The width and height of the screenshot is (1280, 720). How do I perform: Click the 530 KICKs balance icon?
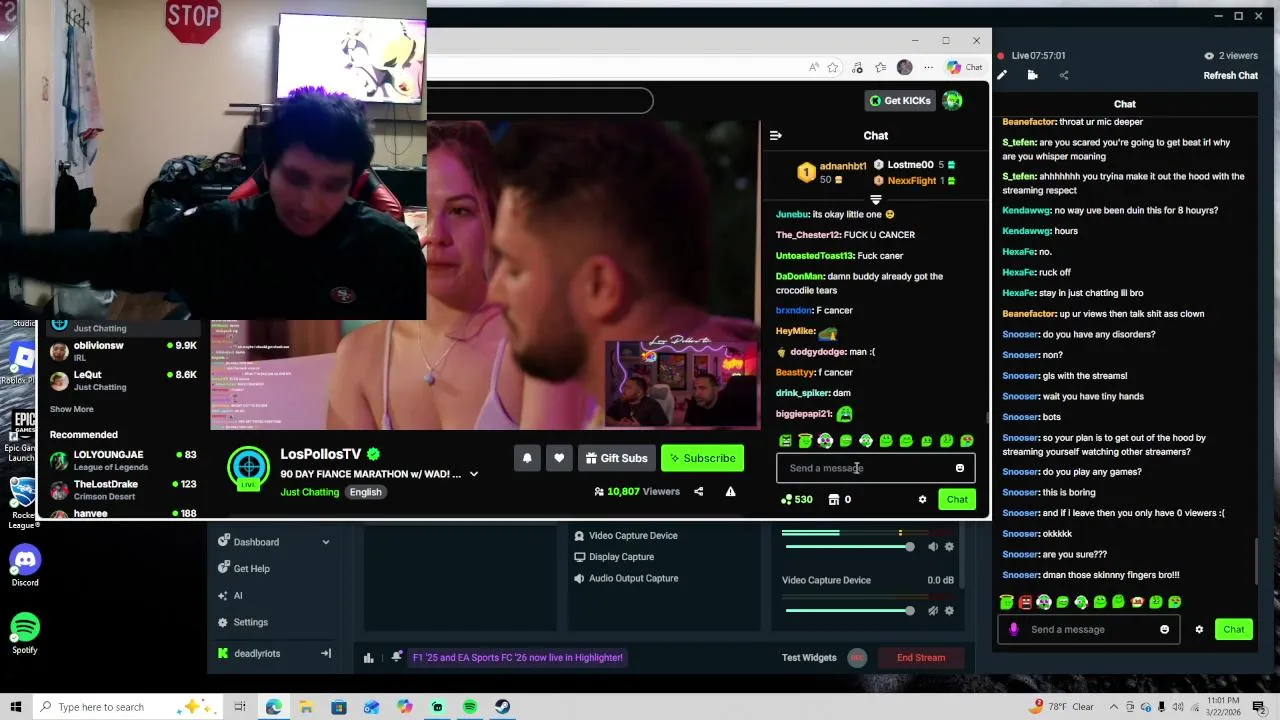click(x=786, y=499)
